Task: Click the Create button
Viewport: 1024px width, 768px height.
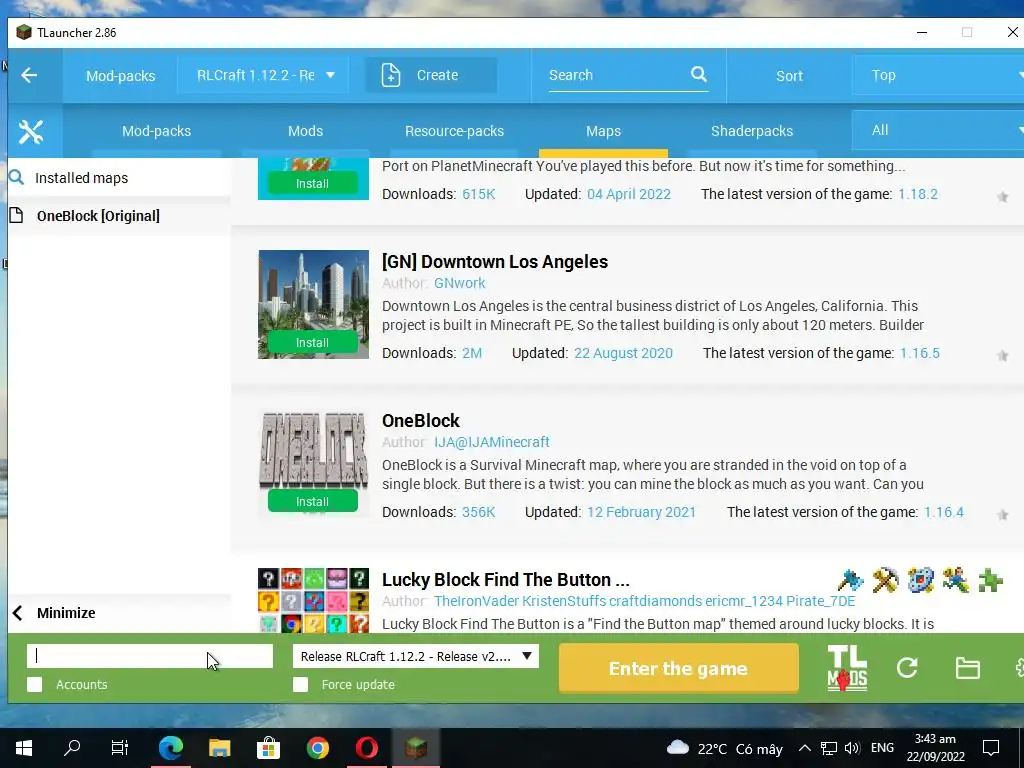Action: pyautogui.click(x=431, y=75)
